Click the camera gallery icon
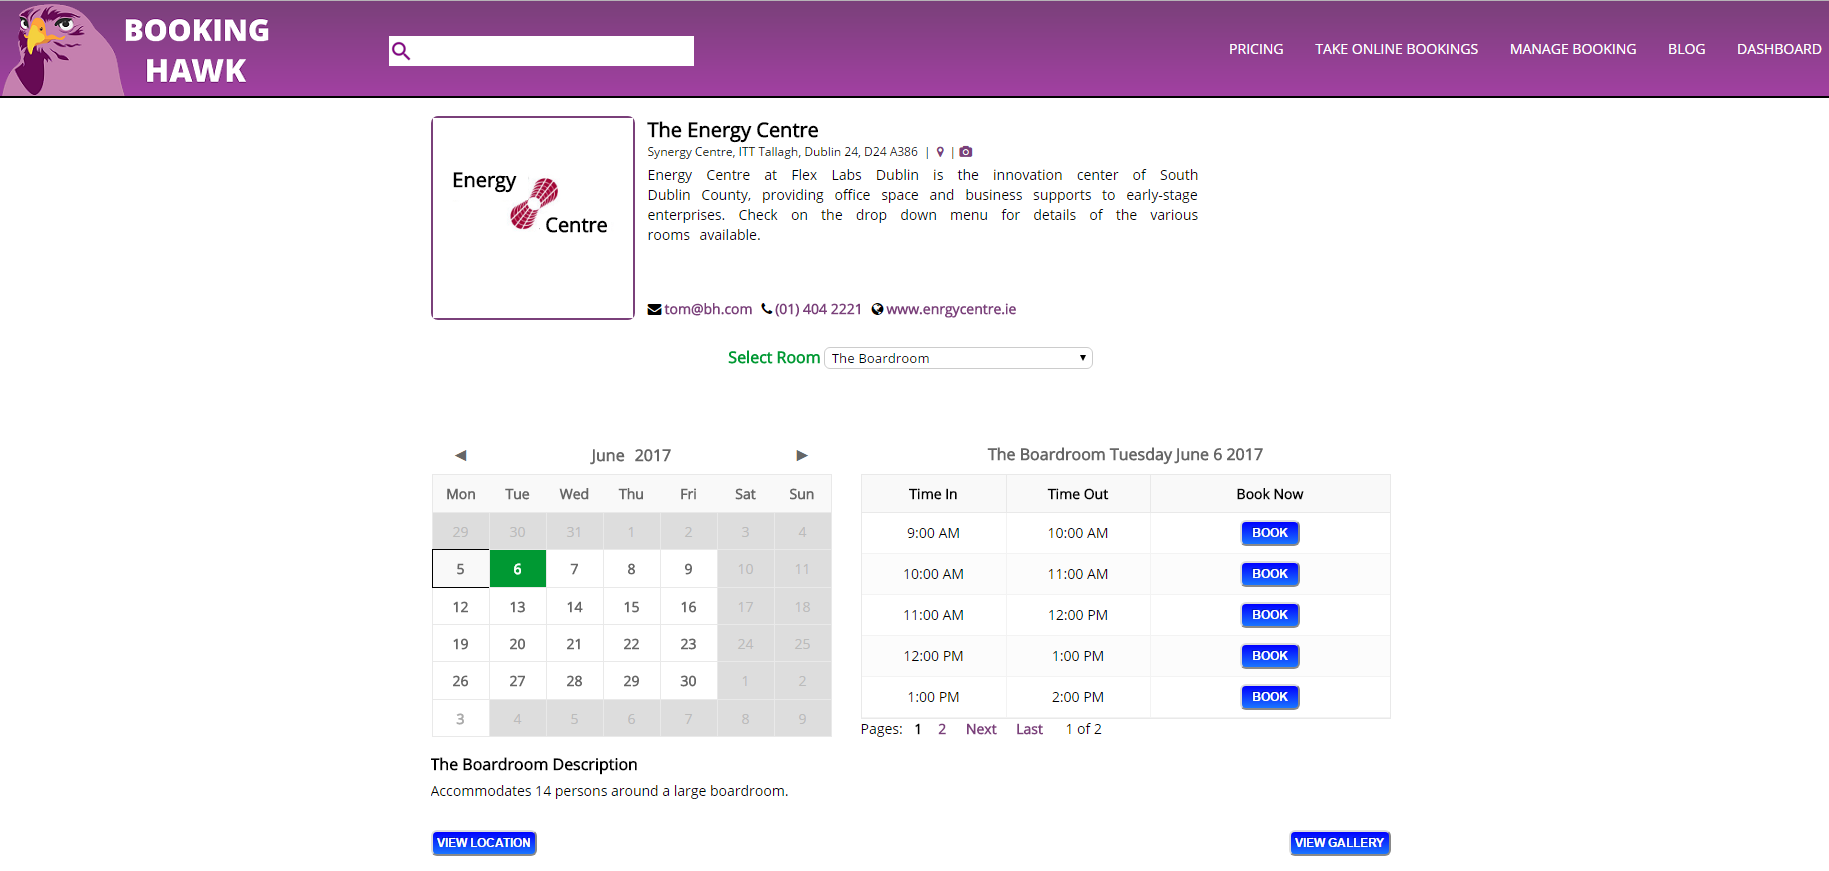The width and height of the screenshot is (1829, 871). [966, 152]
